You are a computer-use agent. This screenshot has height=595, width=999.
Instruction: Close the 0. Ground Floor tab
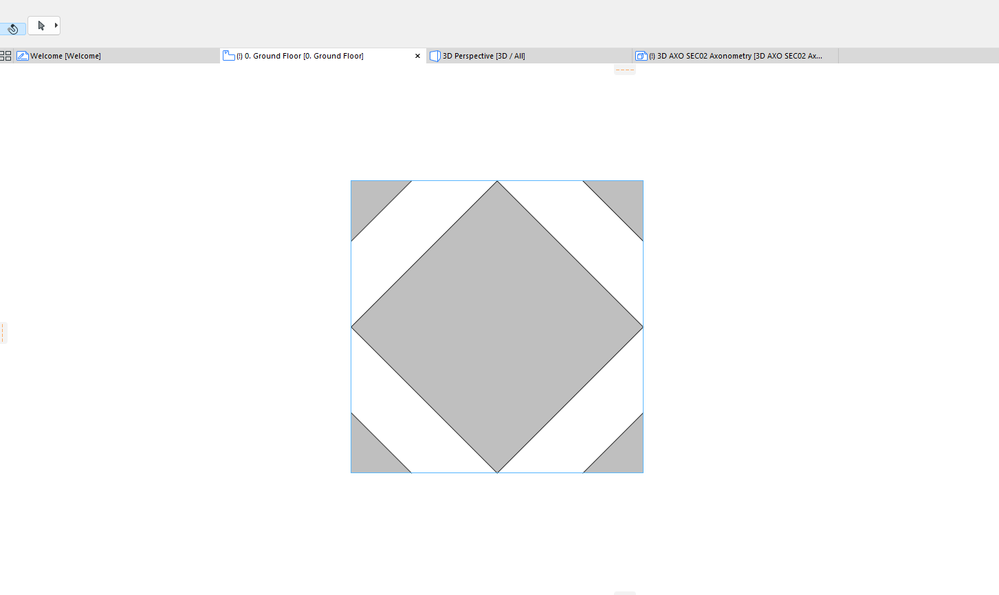click(417, 56)
